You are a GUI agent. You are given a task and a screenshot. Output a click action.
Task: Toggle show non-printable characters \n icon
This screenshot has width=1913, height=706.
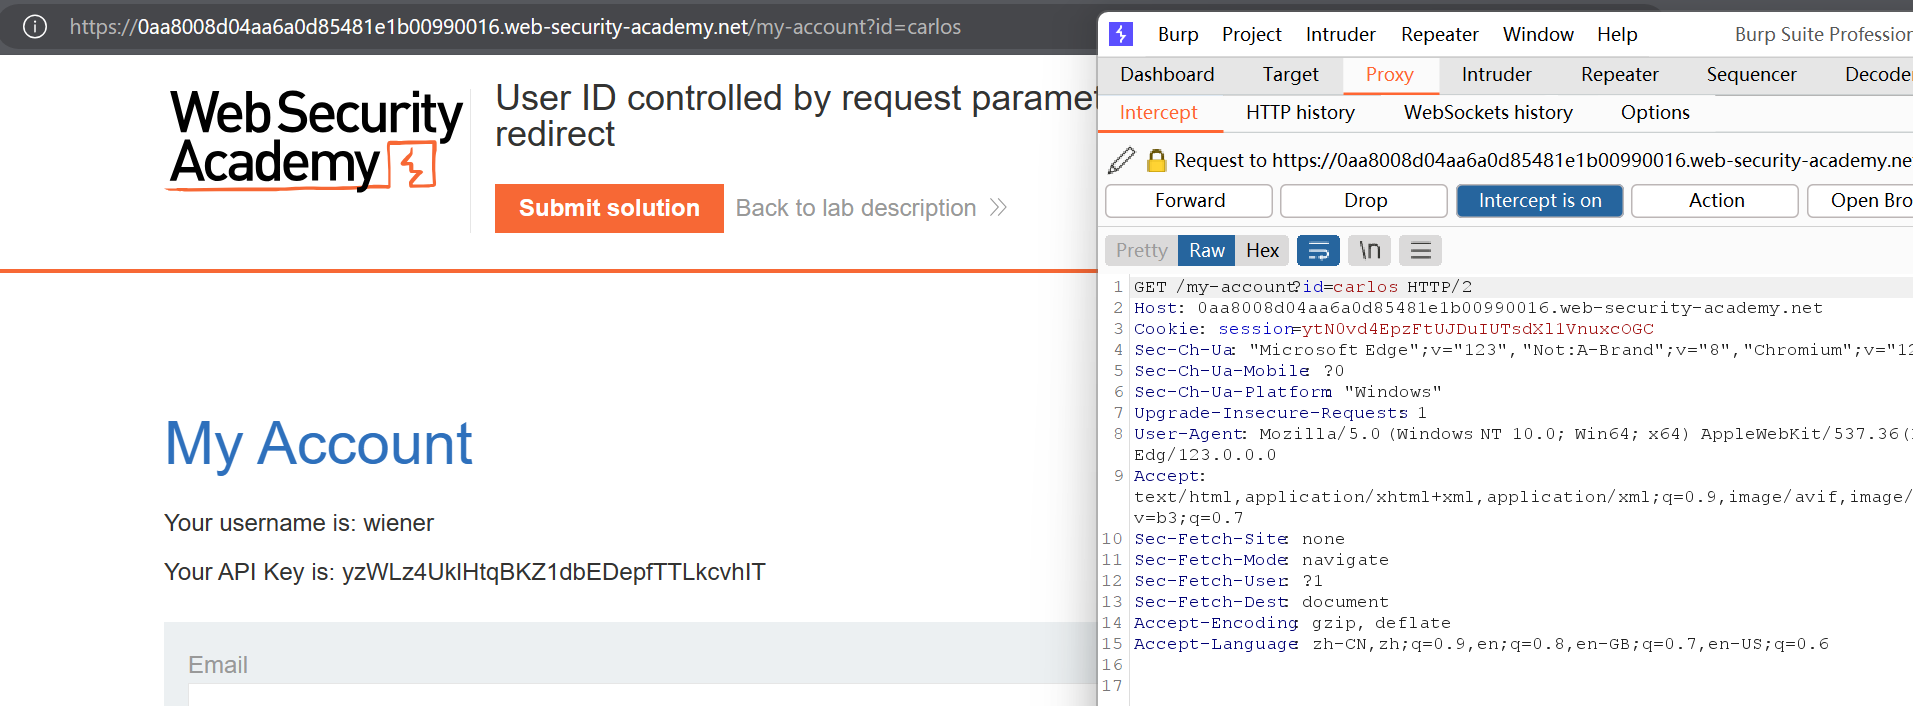coord(1369,251)
